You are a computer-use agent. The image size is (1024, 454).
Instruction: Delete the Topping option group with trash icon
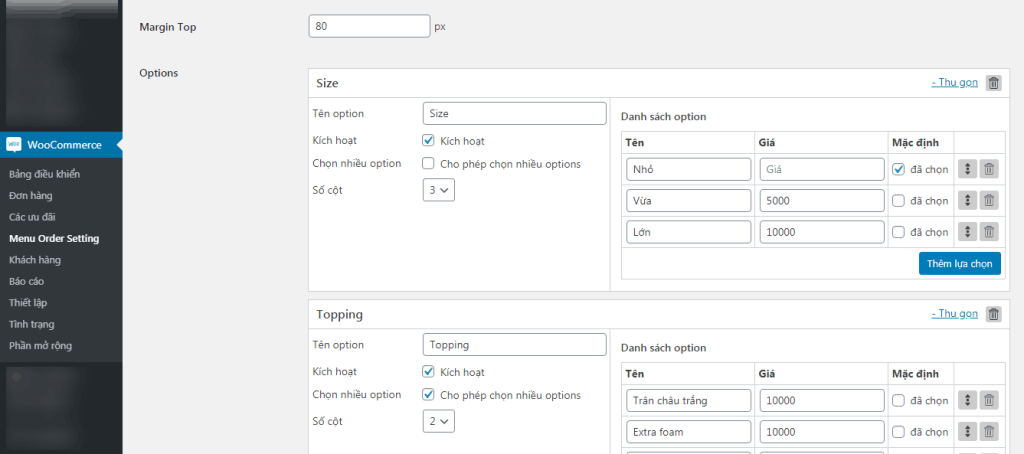tap(993, 314)
